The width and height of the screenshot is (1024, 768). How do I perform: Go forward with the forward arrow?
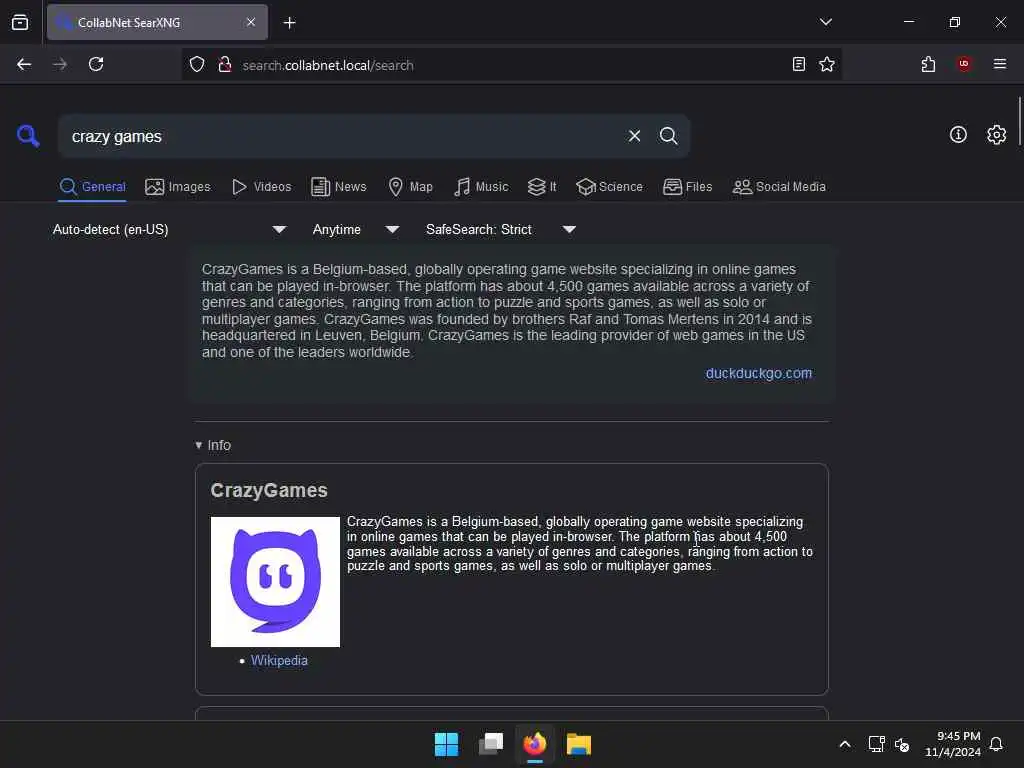[59, 64]
